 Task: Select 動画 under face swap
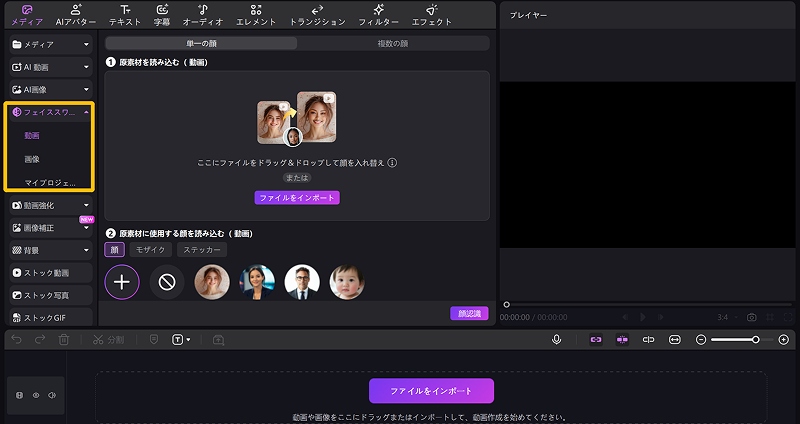coord(32,136)
